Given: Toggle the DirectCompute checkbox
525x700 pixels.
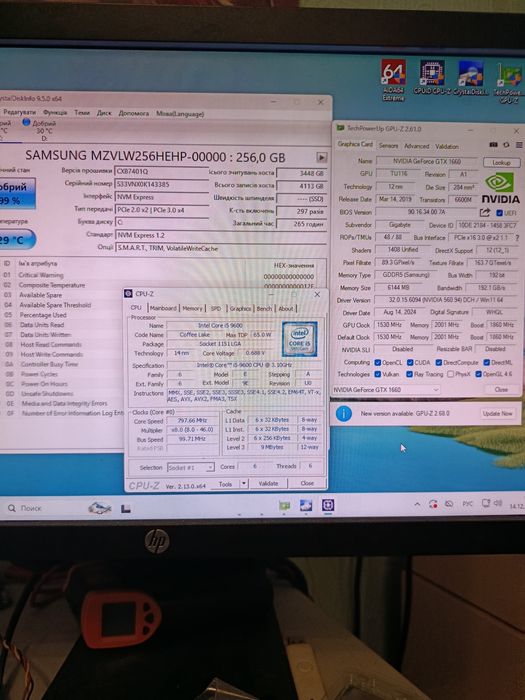Looking at the screenshot, I should [438, 362].
